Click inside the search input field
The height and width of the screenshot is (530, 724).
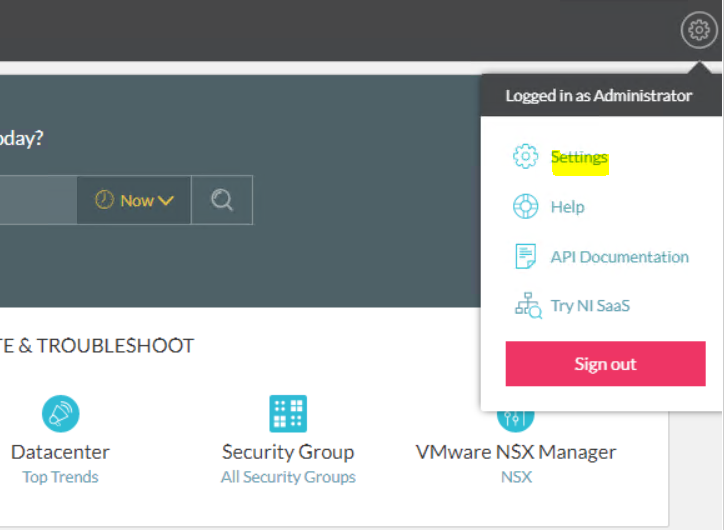(36, 200)
